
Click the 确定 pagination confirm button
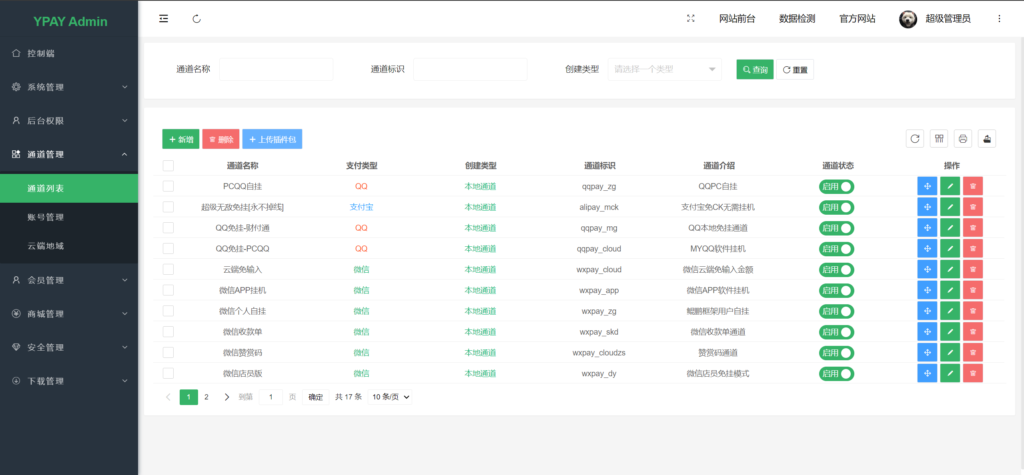(315, 397)
